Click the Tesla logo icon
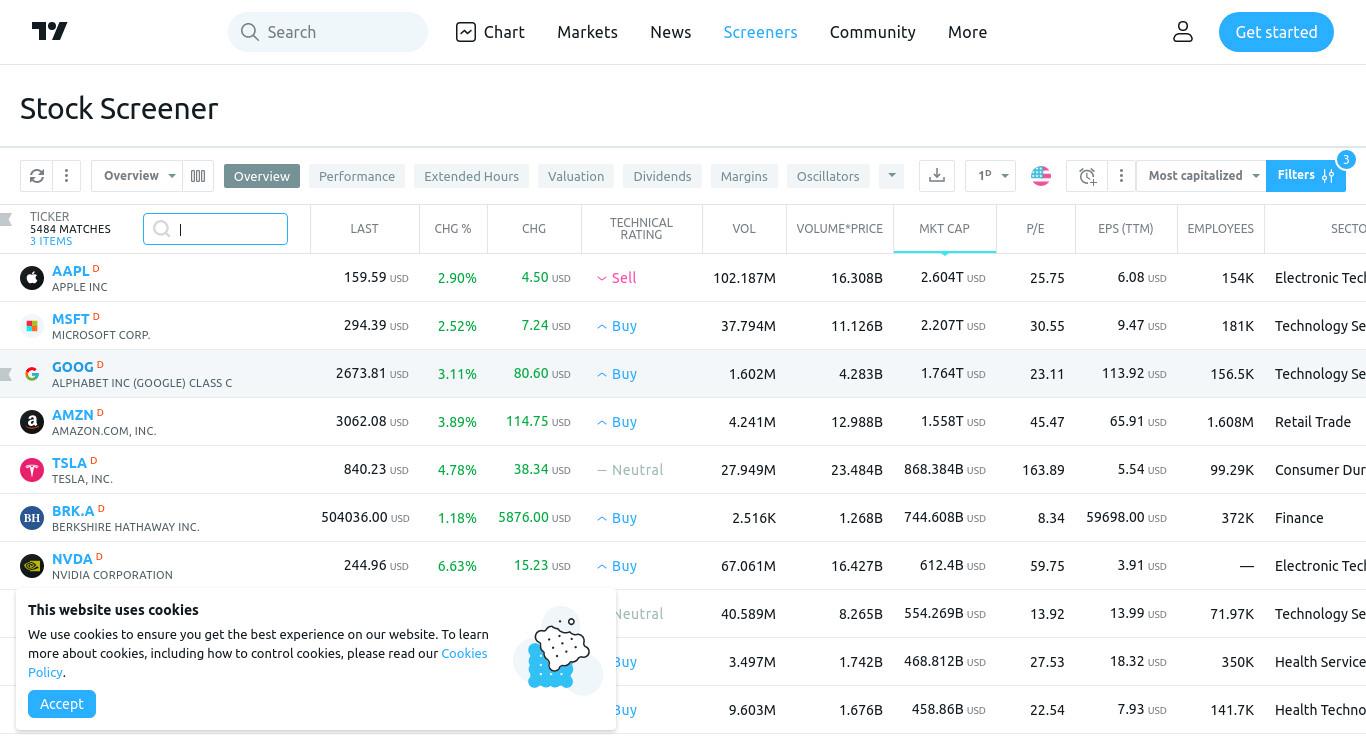Image resolution: width=1366 pixels, height=738 pixels. tap(32, 470)
